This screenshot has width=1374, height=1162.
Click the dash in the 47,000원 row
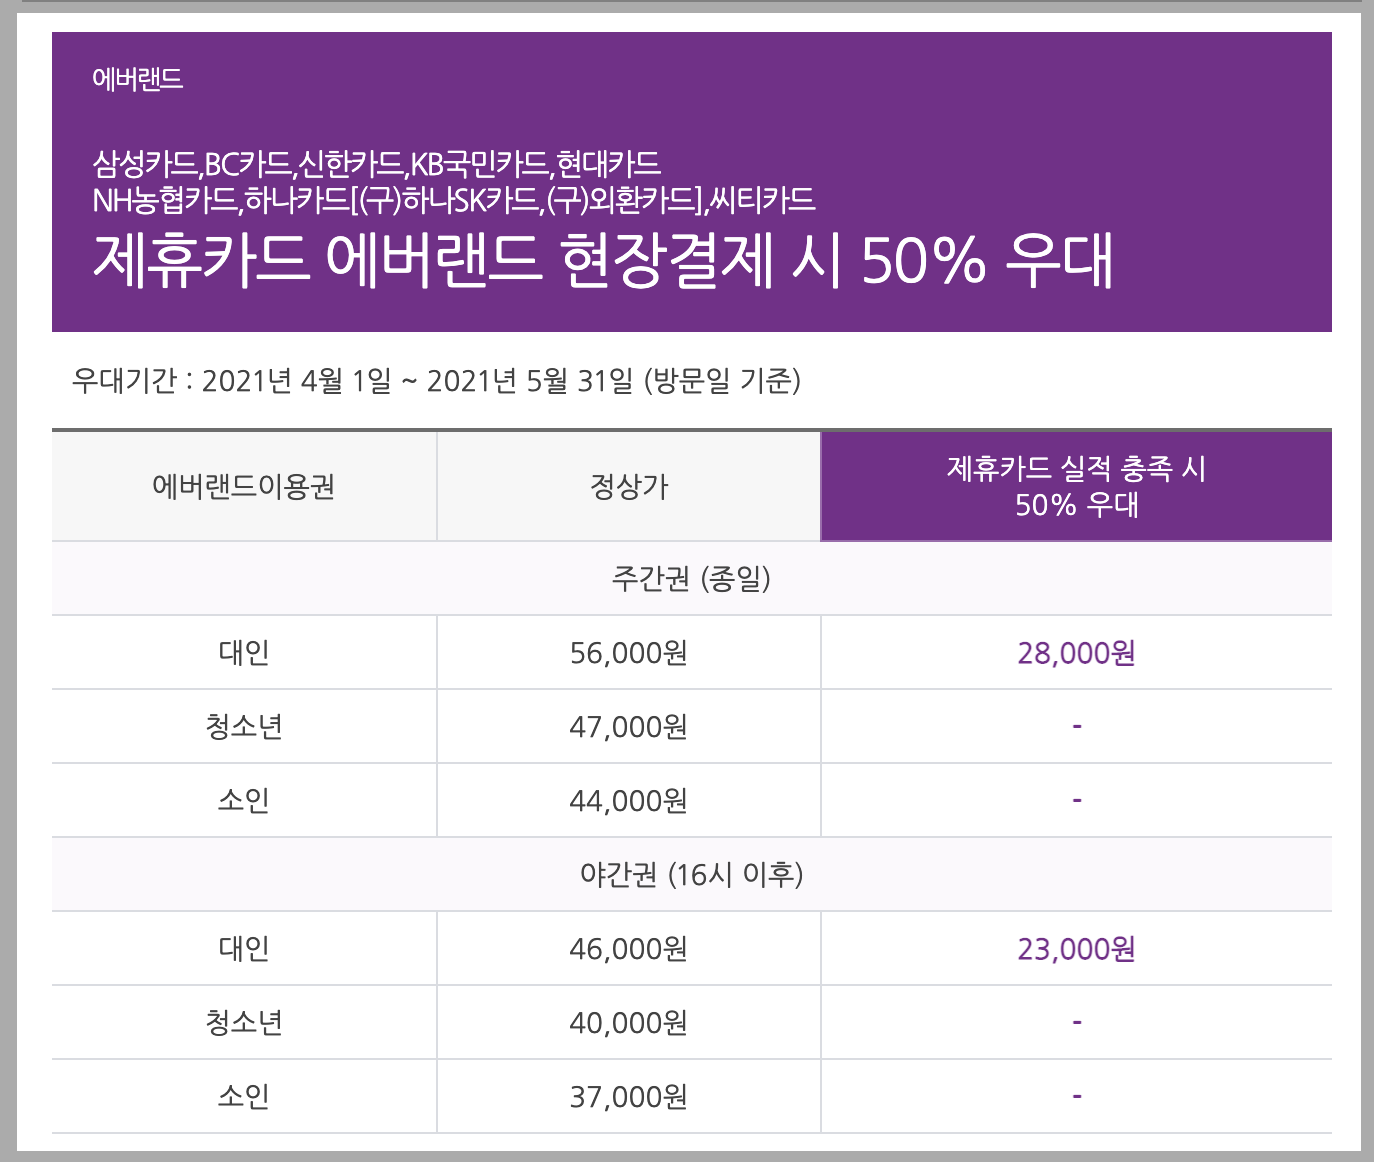pos(1077,726)
